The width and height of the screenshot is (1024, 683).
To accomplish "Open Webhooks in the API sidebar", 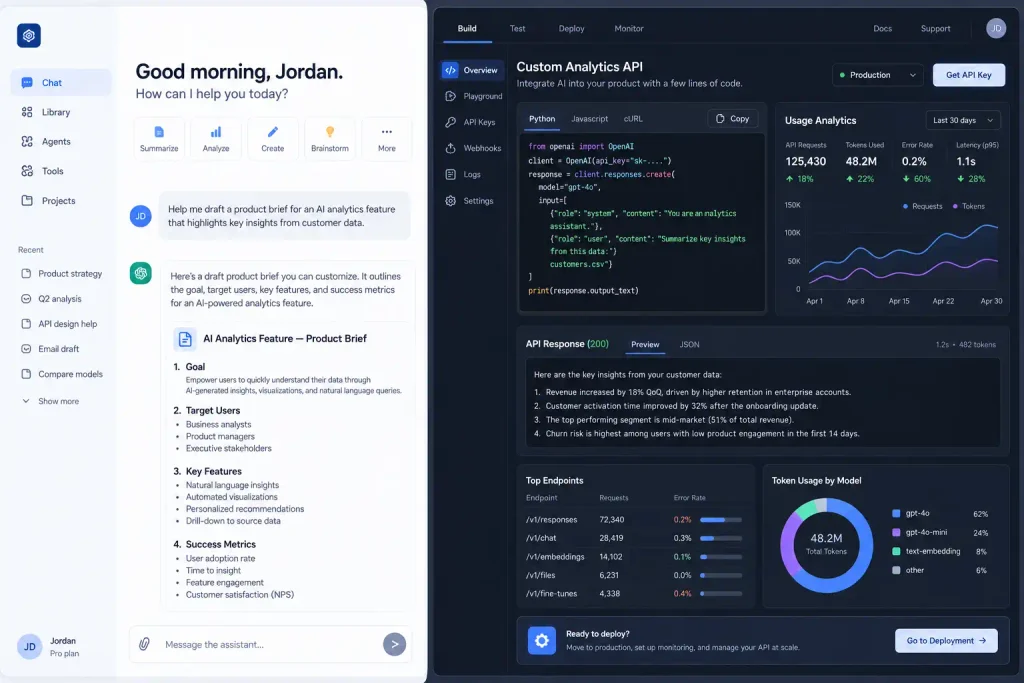I will coord(474,148).
